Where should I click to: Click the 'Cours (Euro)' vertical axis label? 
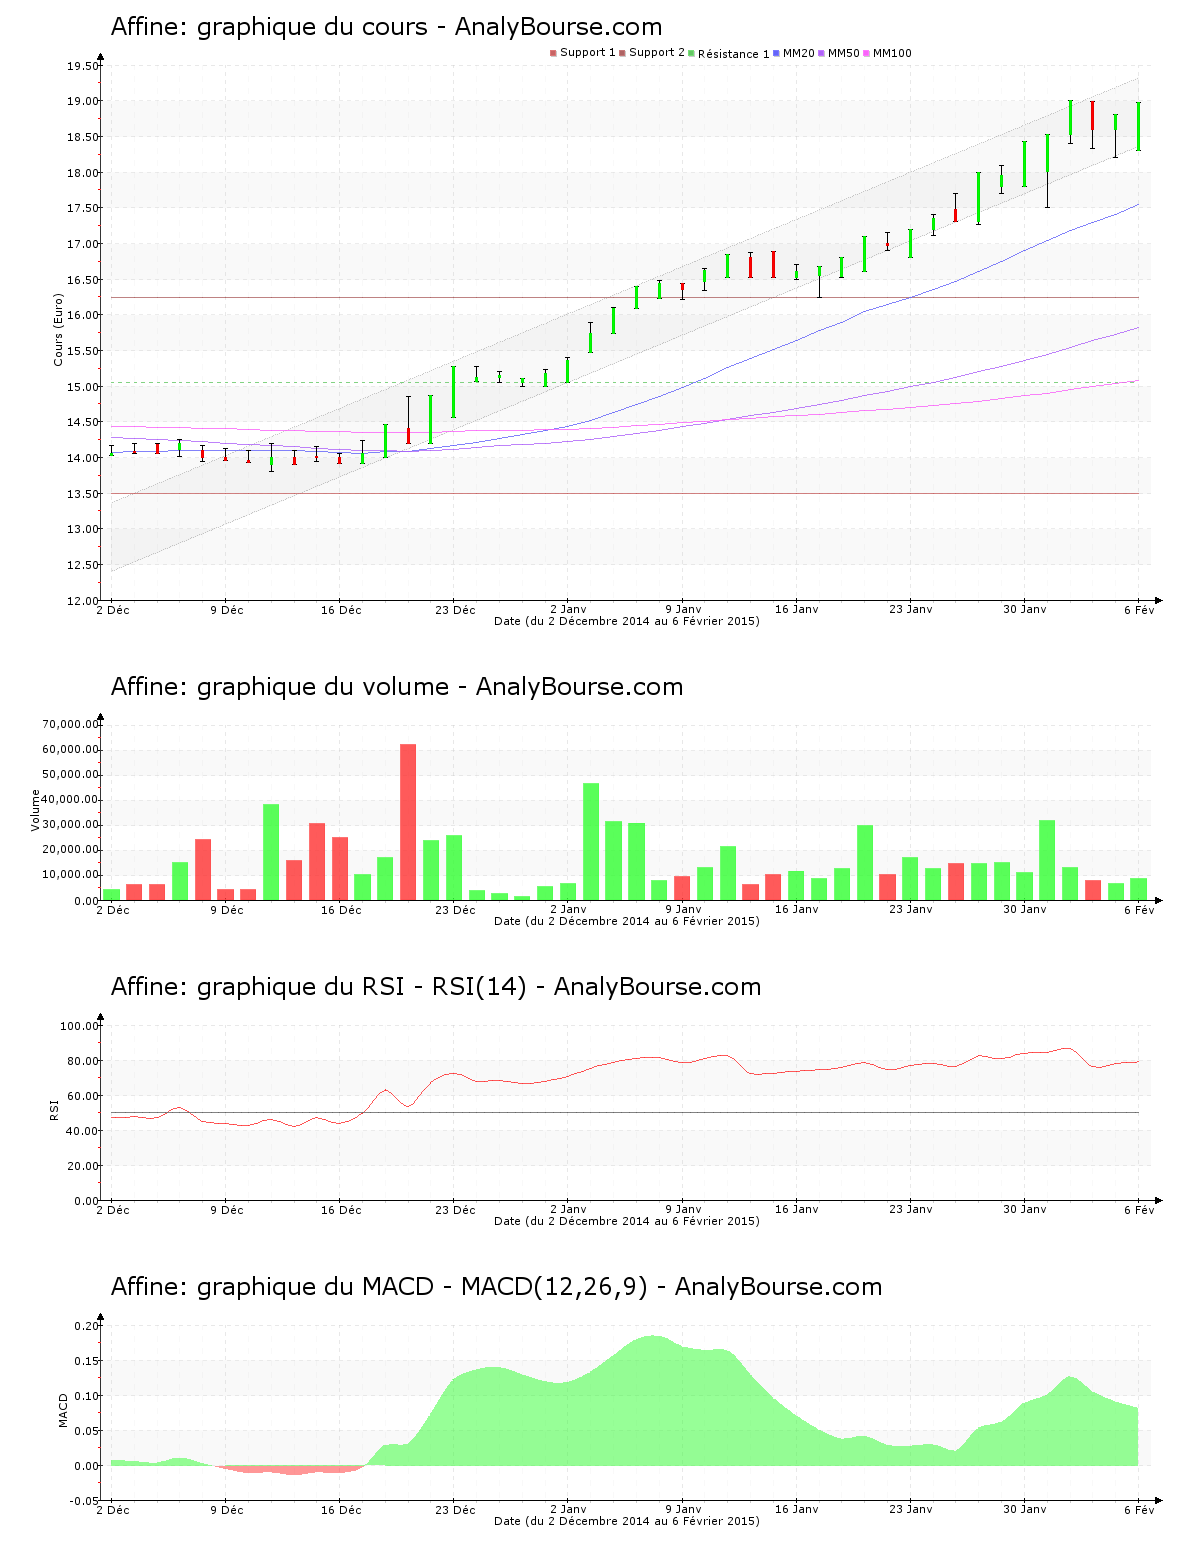click(x=58, y=329)
